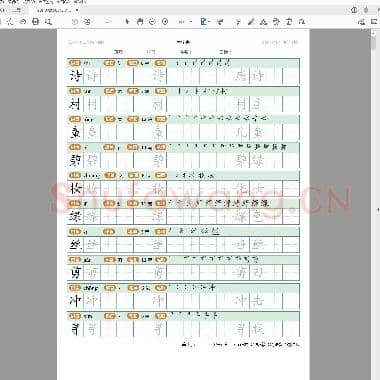Activate the selection arrow tool
The height and width of the screenshot is (380, 380).
click(127, 22)
